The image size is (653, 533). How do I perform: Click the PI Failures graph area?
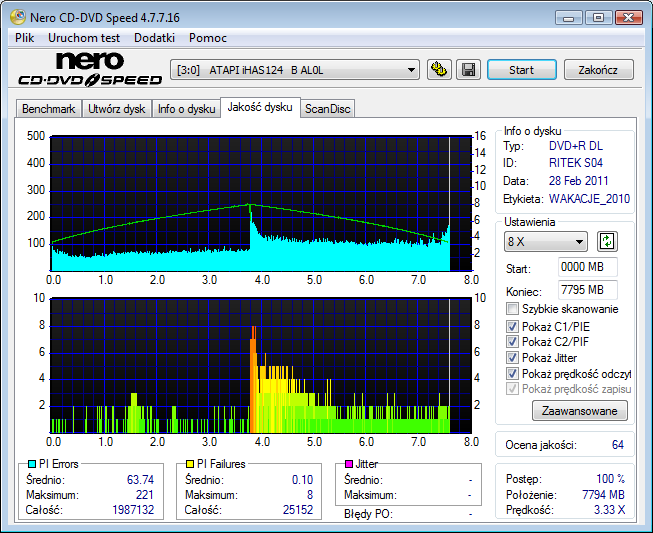pos(261,365)
